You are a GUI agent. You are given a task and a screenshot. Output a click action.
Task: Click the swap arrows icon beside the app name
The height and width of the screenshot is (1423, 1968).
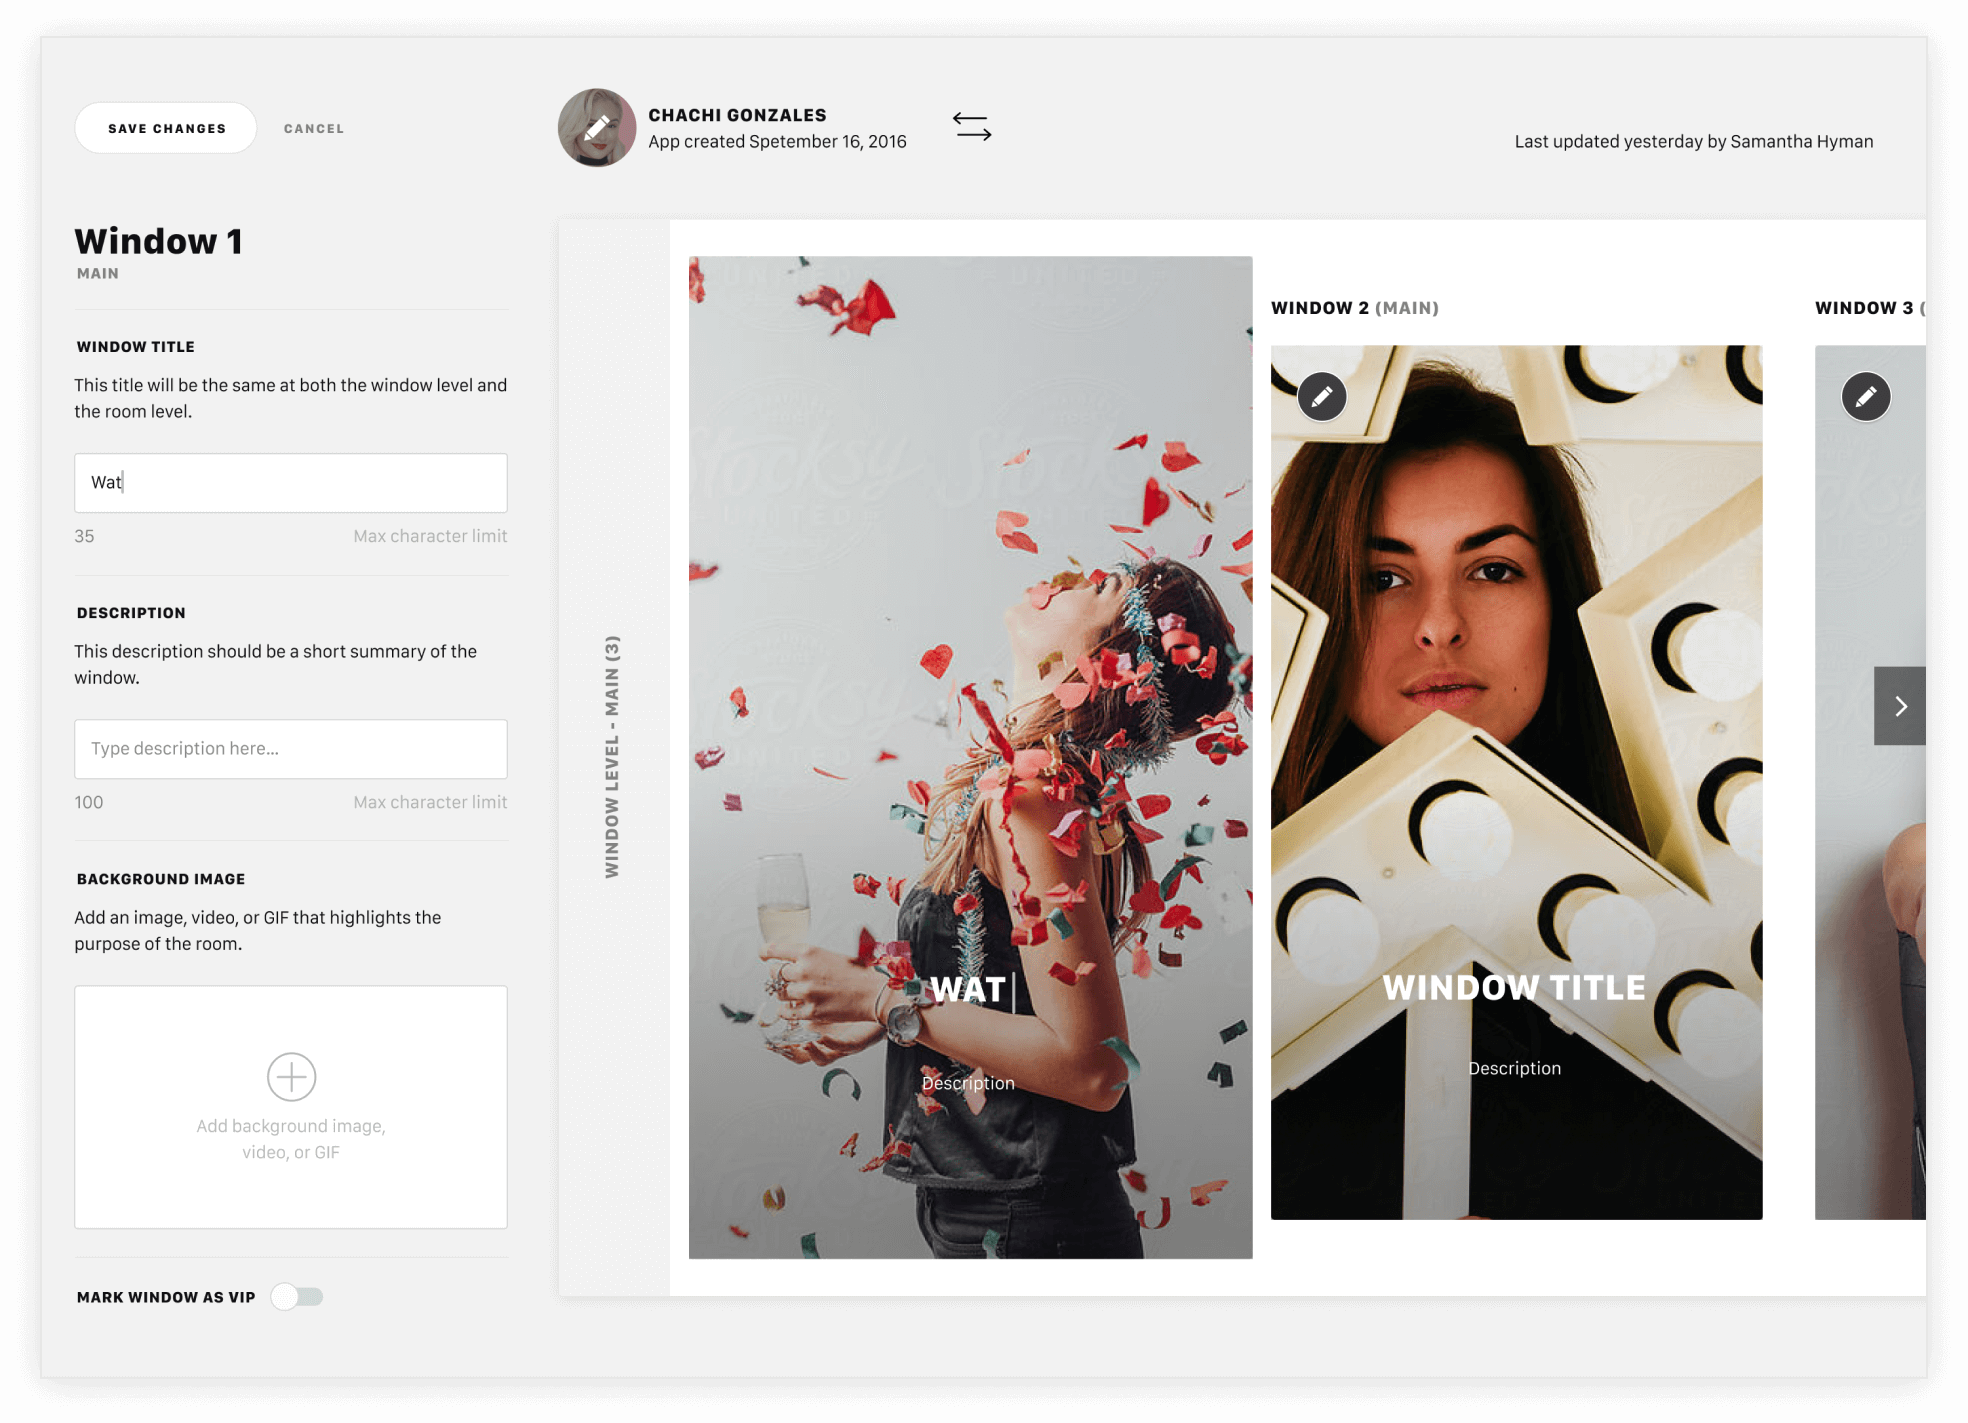pos(971,127)
